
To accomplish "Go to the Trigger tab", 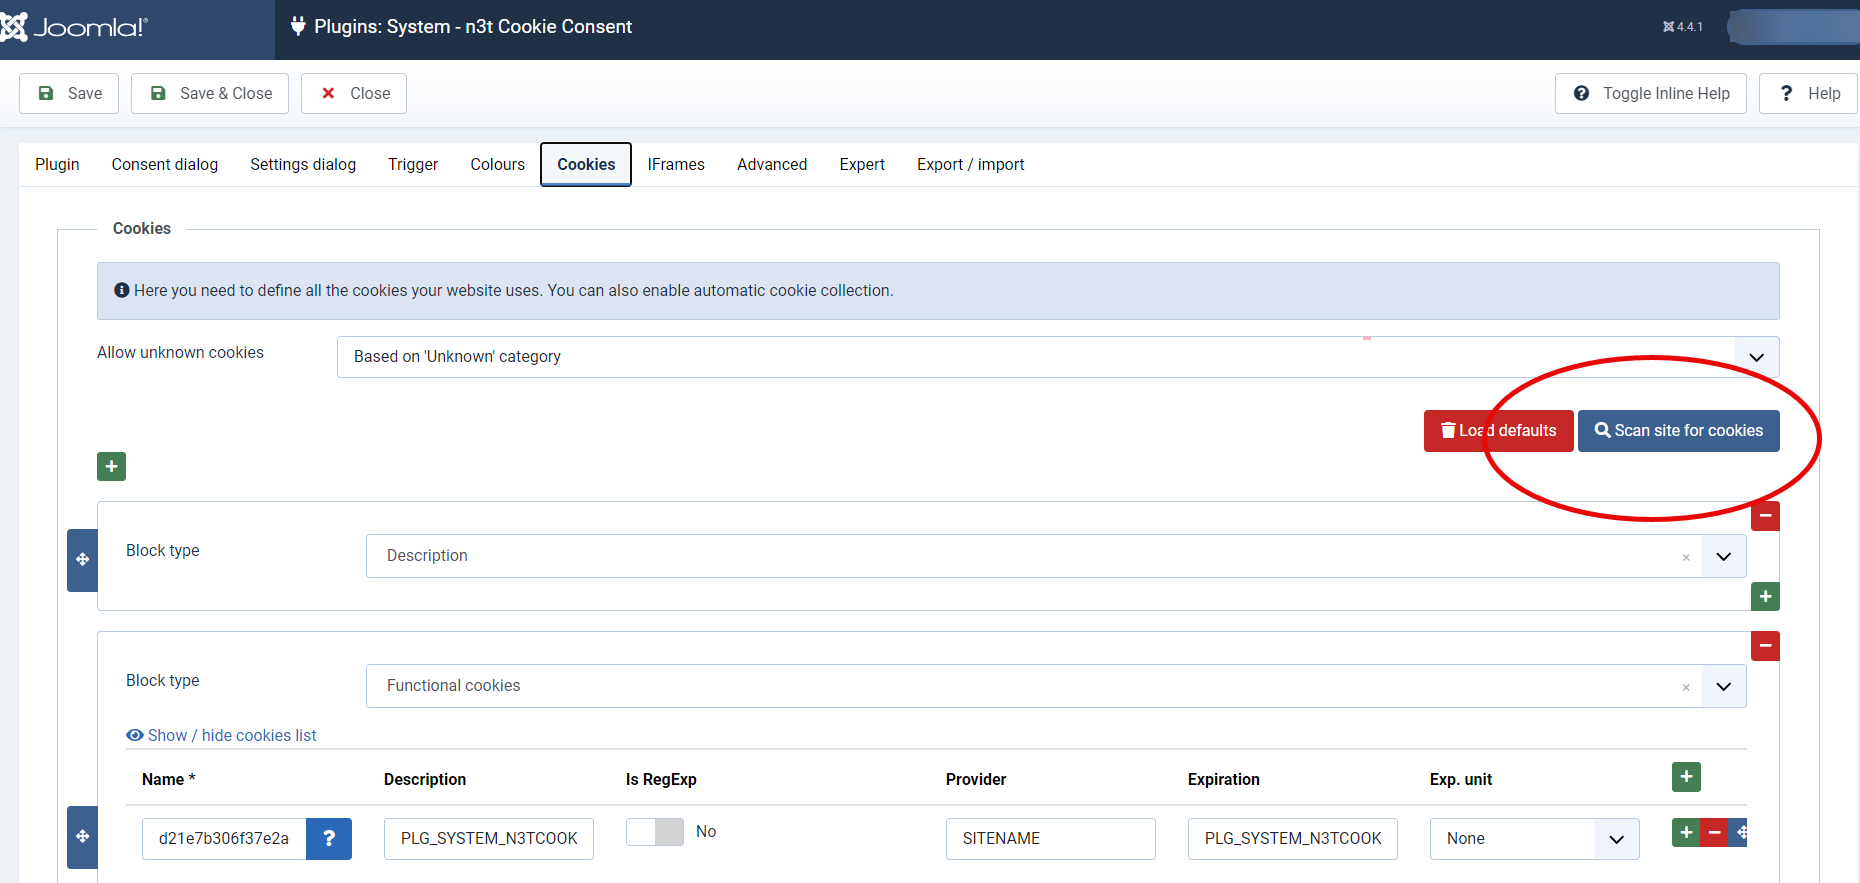I will point(413,164).
